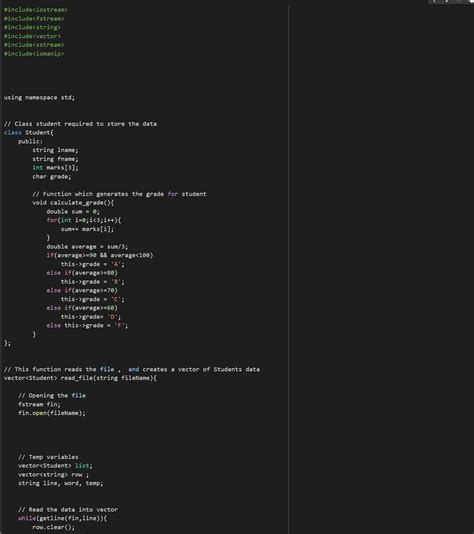Place cursor on 'string fname;'

click(x=55, y=159)
